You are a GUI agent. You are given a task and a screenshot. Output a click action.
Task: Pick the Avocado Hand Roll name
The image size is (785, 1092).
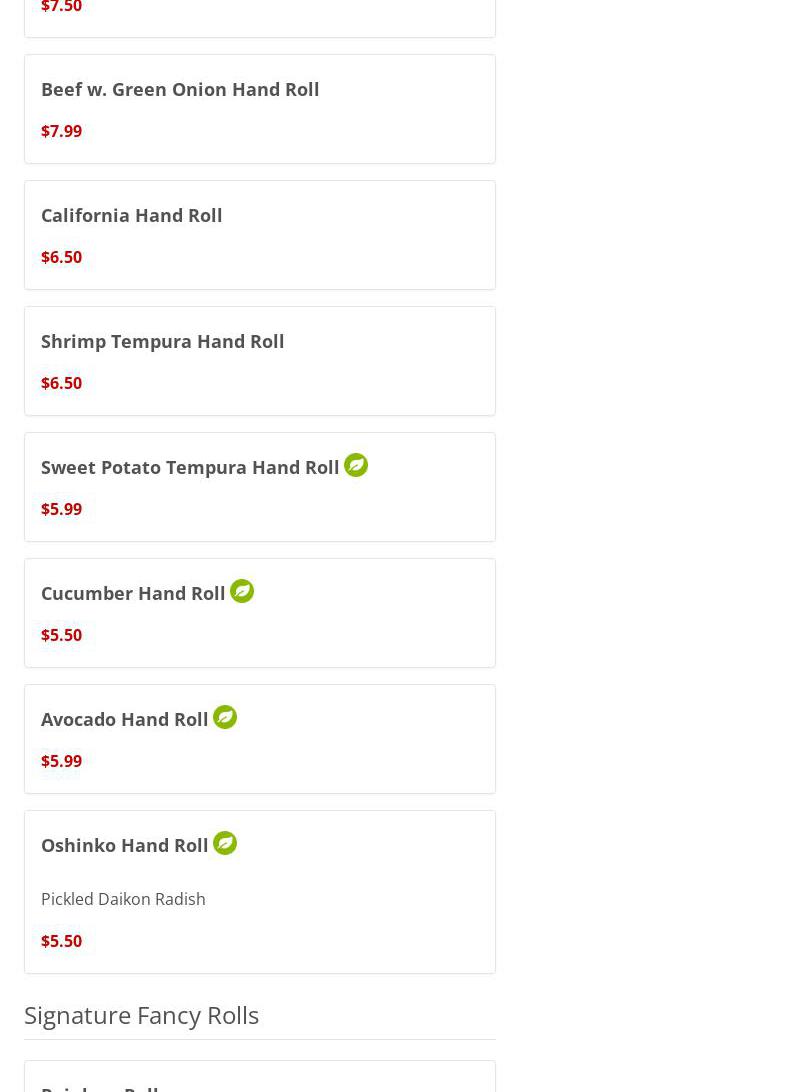coord(125,719)
